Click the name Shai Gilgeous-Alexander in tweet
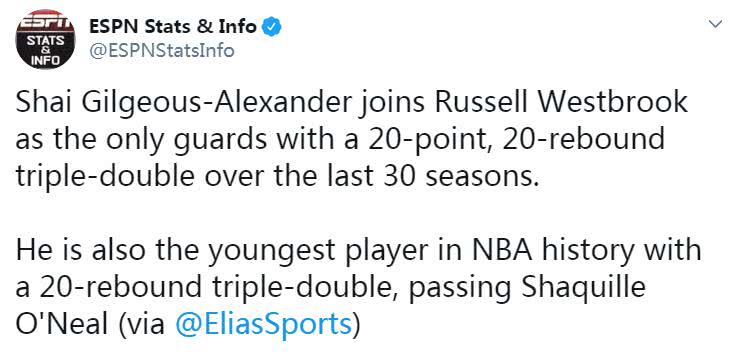This screenshot has width=732, height=362. click(x=183, y=103)
